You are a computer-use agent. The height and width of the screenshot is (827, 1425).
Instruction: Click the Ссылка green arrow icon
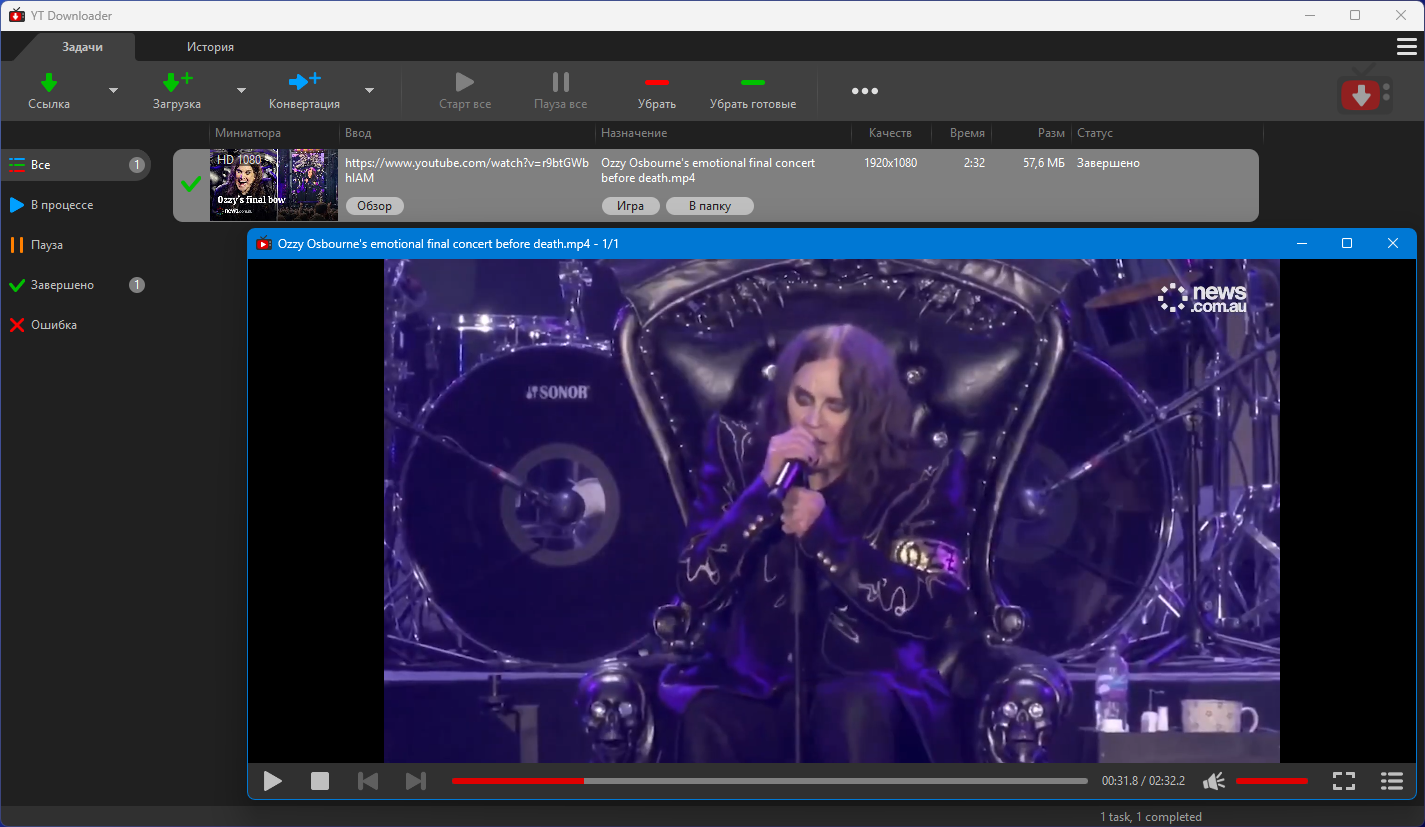(49, 82)
